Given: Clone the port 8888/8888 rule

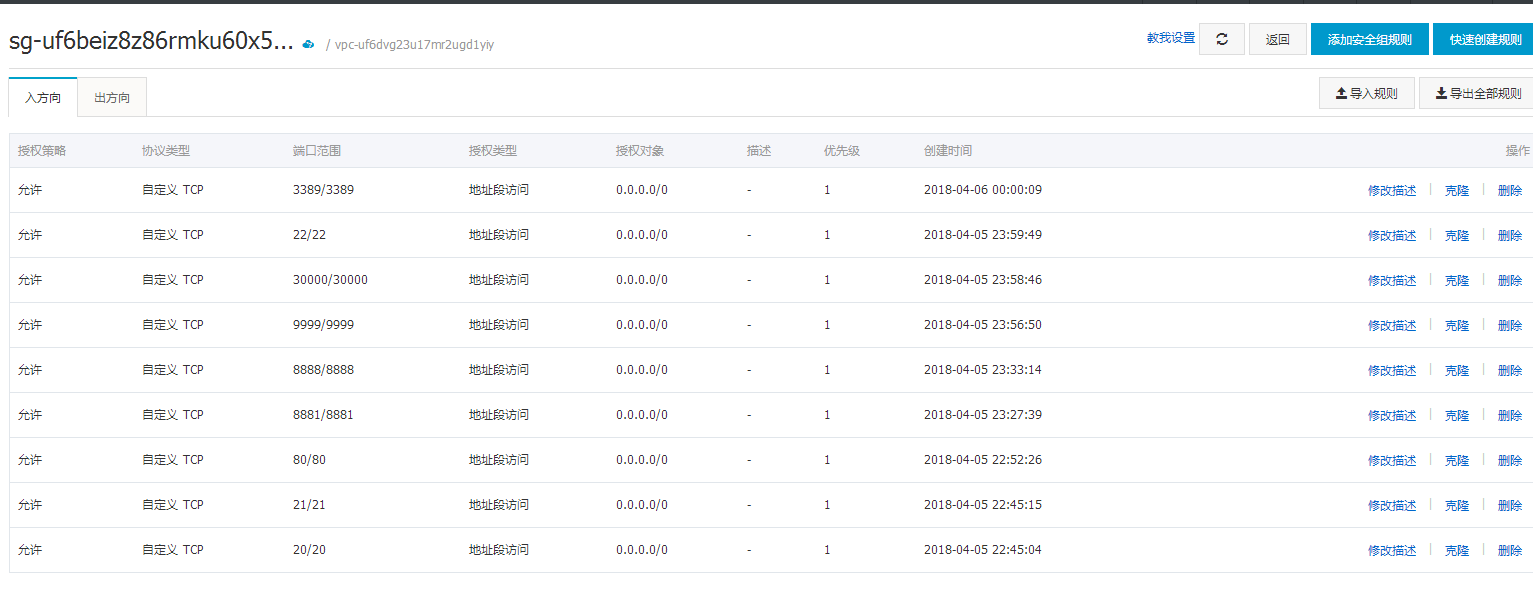Looking at the screenshot, I should point(1456,371).
